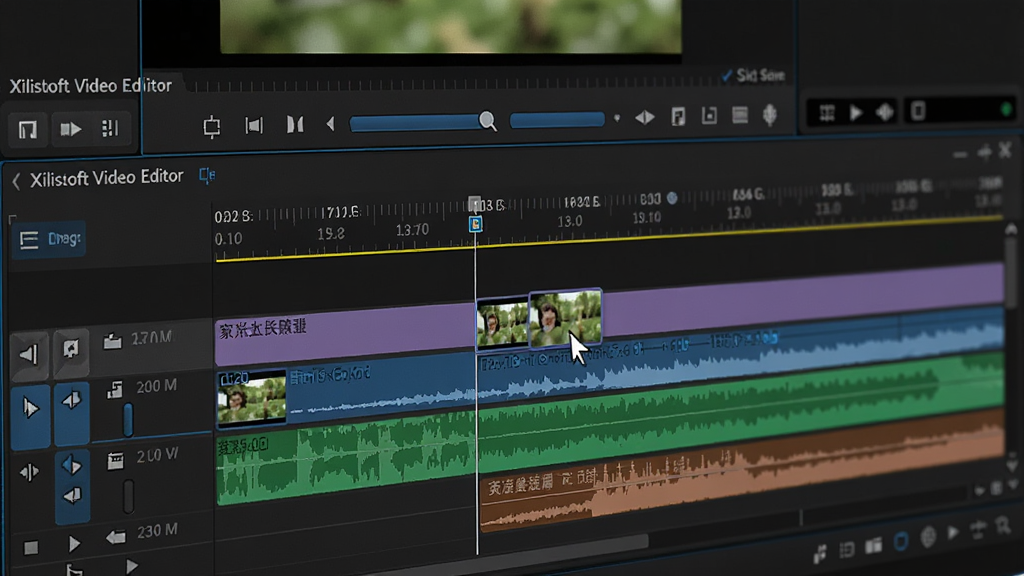Click the magnifier search icon in the bottom-right corner
The image size is (1024, 576).
(x=1004, y=526)
